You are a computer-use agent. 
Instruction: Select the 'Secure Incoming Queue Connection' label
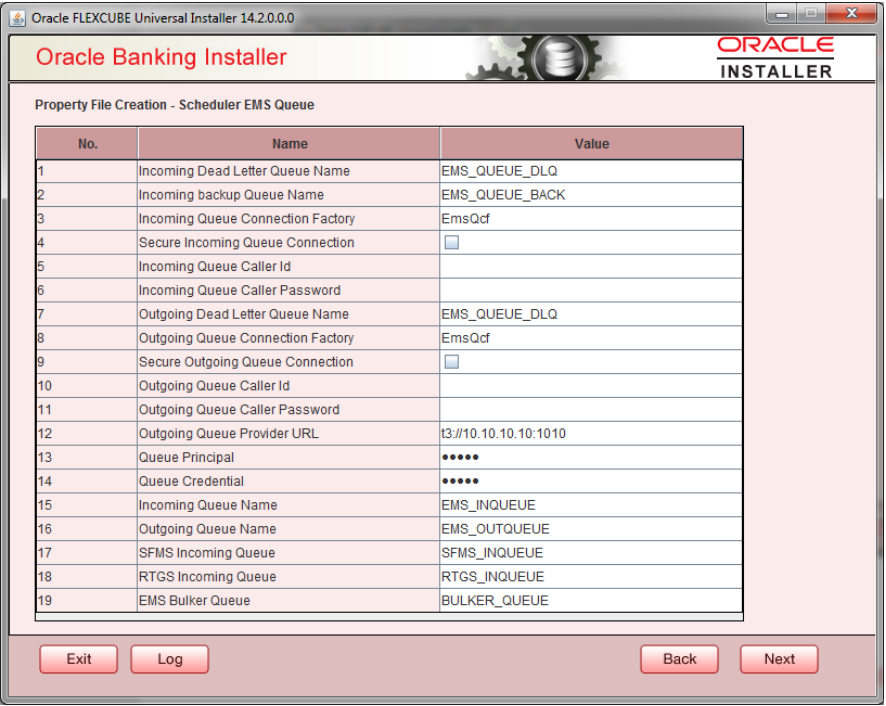246,242
